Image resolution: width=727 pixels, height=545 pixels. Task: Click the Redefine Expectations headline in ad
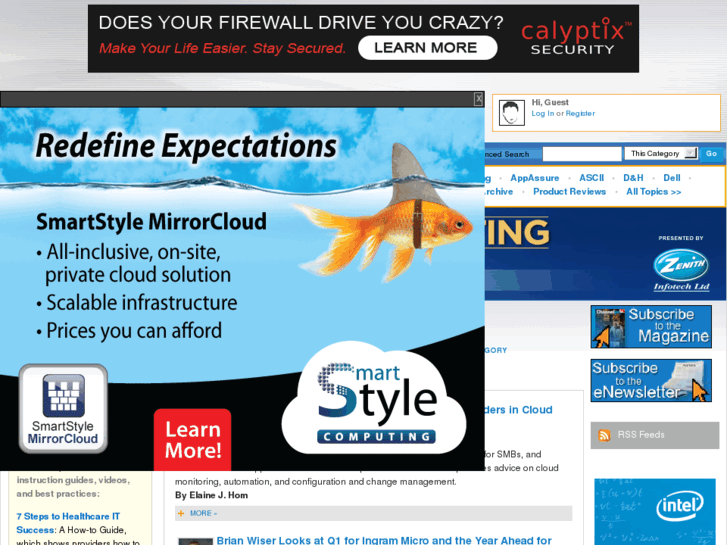[186, 146]
